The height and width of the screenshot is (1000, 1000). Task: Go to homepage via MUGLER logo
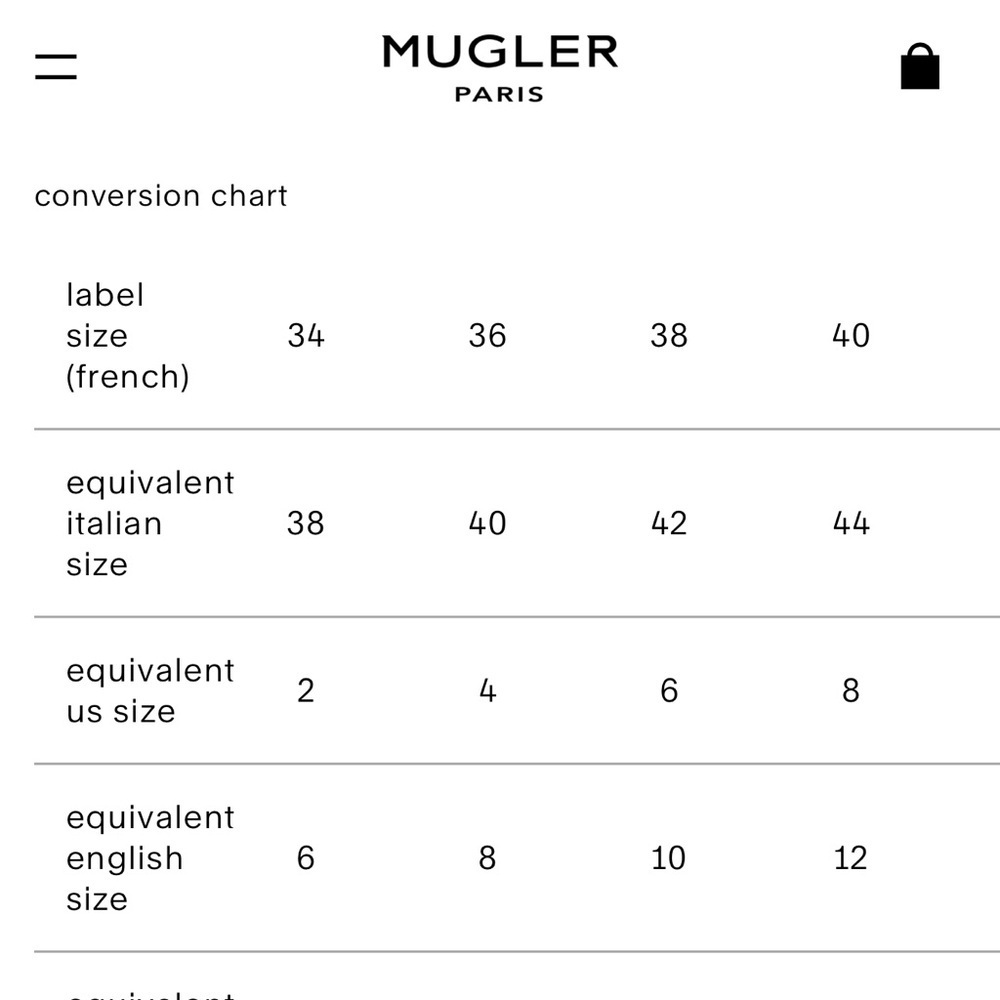(x=500, y=52)
